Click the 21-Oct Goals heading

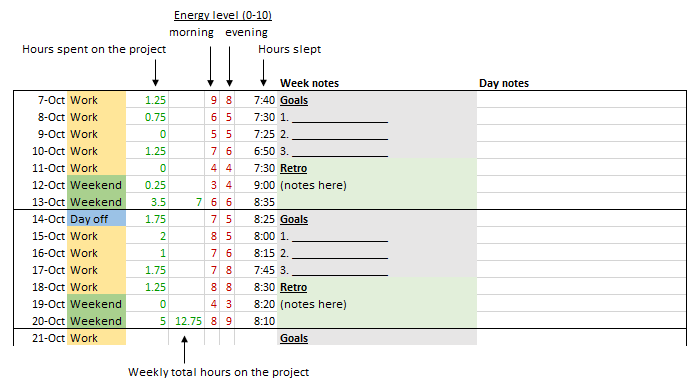294,338
